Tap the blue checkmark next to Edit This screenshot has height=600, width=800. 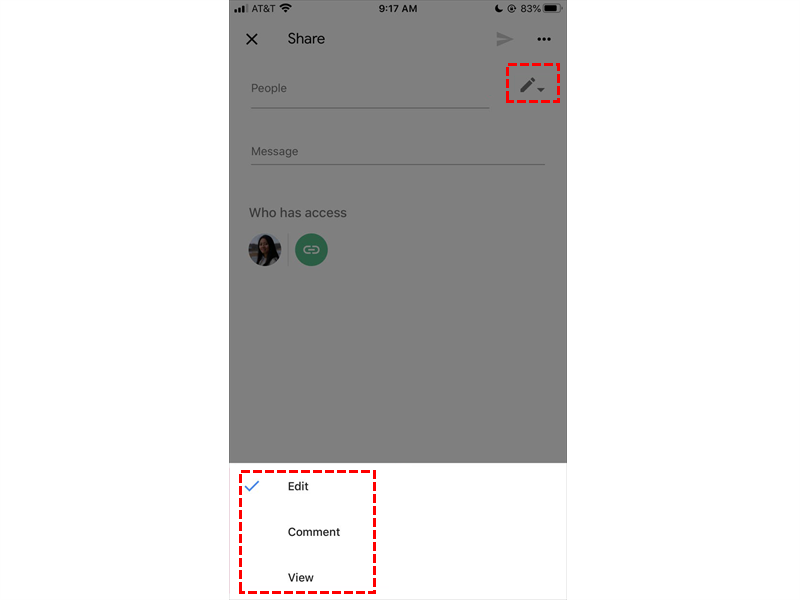(252, 486)
